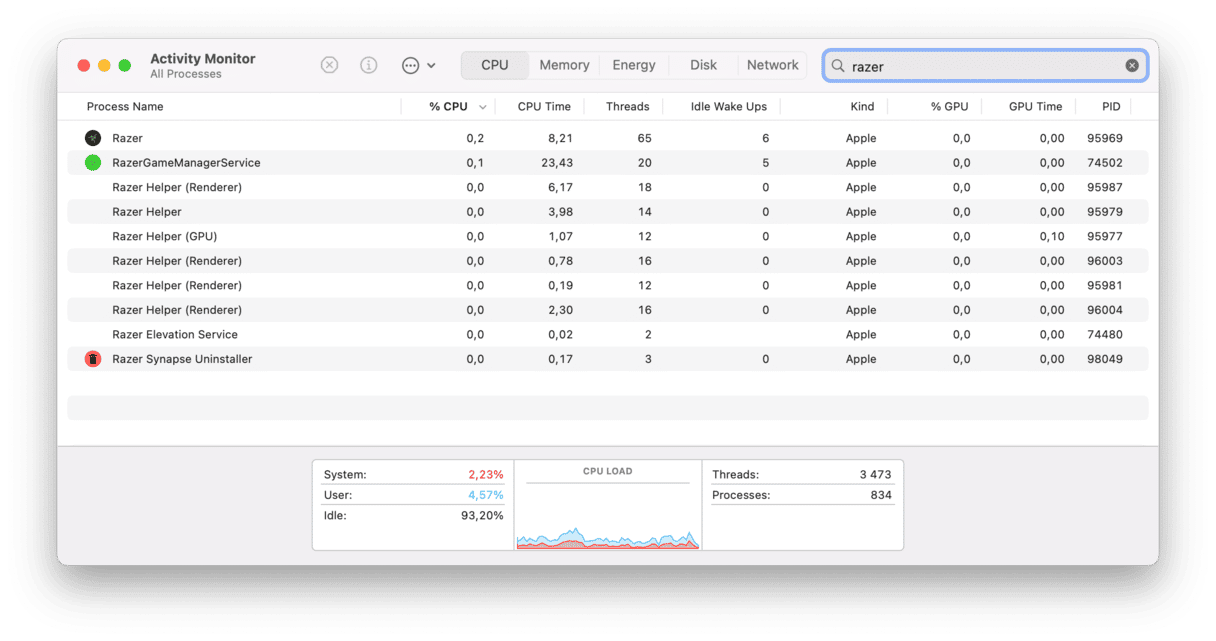Click the All Processes subtitle
This screenshot has width=1216, height=641.
pyautogui.click(x=186, y=74)
